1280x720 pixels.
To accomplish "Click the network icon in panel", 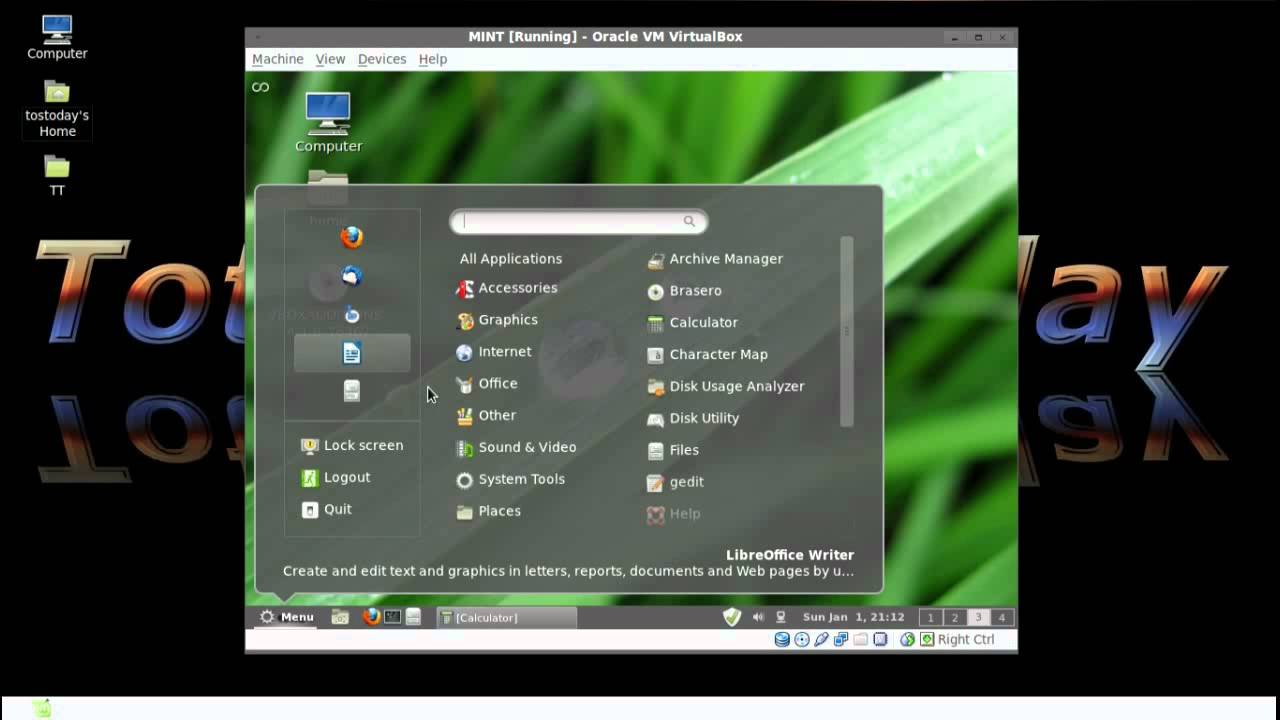I will click(781, 617).
